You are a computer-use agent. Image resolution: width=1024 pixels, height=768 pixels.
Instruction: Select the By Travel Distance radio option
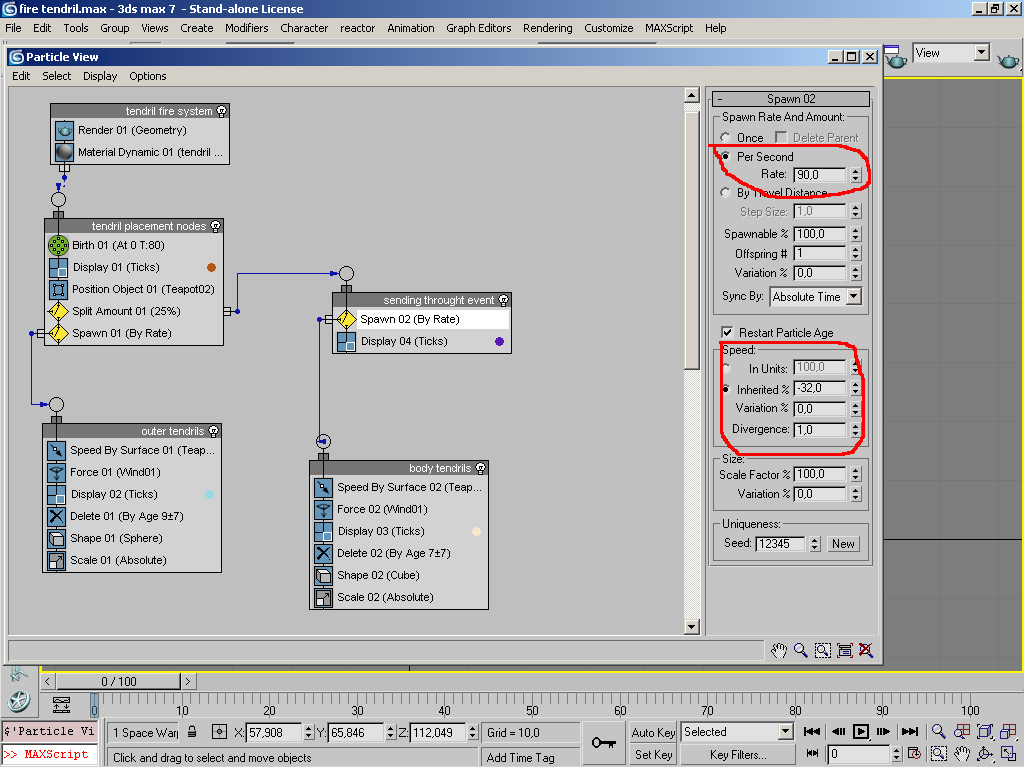pyautogui.click(x=726, y=193)
